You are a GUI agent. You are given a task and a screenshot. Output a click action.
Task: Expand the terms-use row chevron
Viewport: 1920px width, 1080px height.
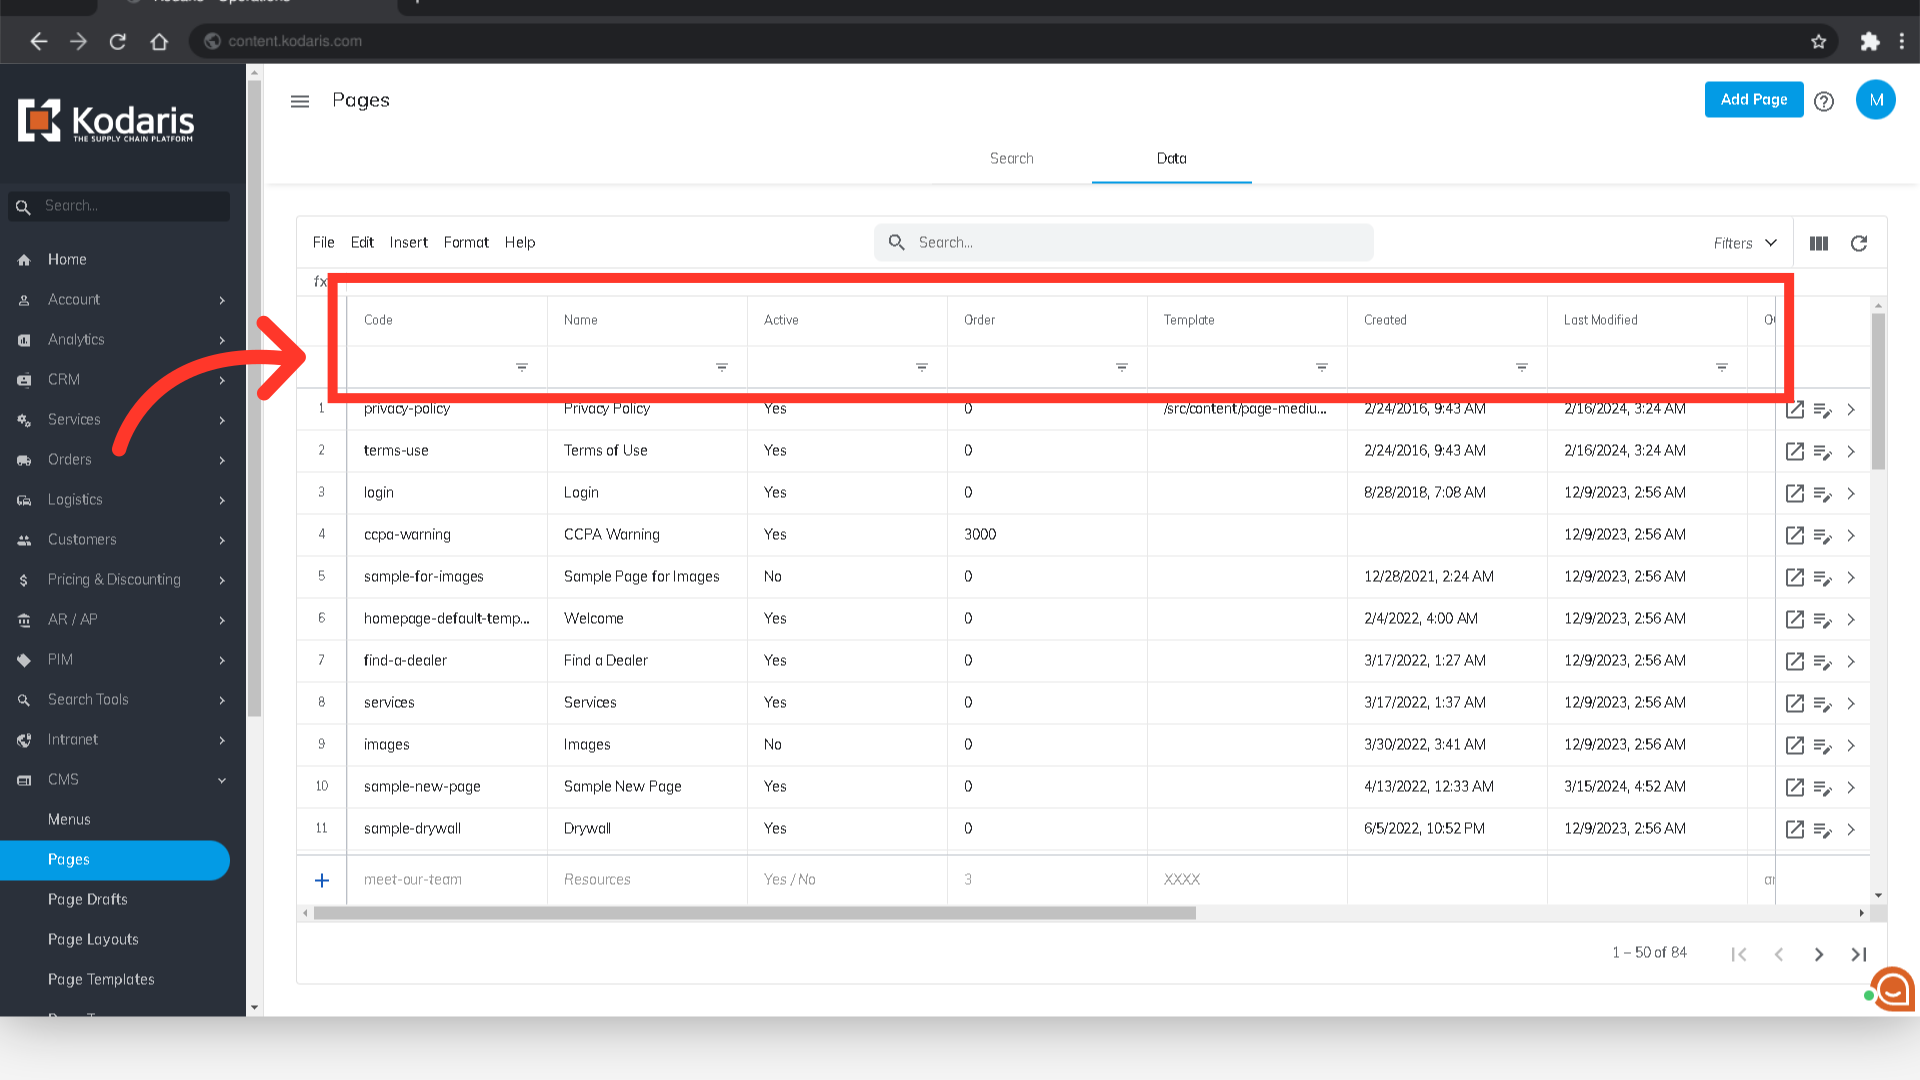pos(1851,451)
